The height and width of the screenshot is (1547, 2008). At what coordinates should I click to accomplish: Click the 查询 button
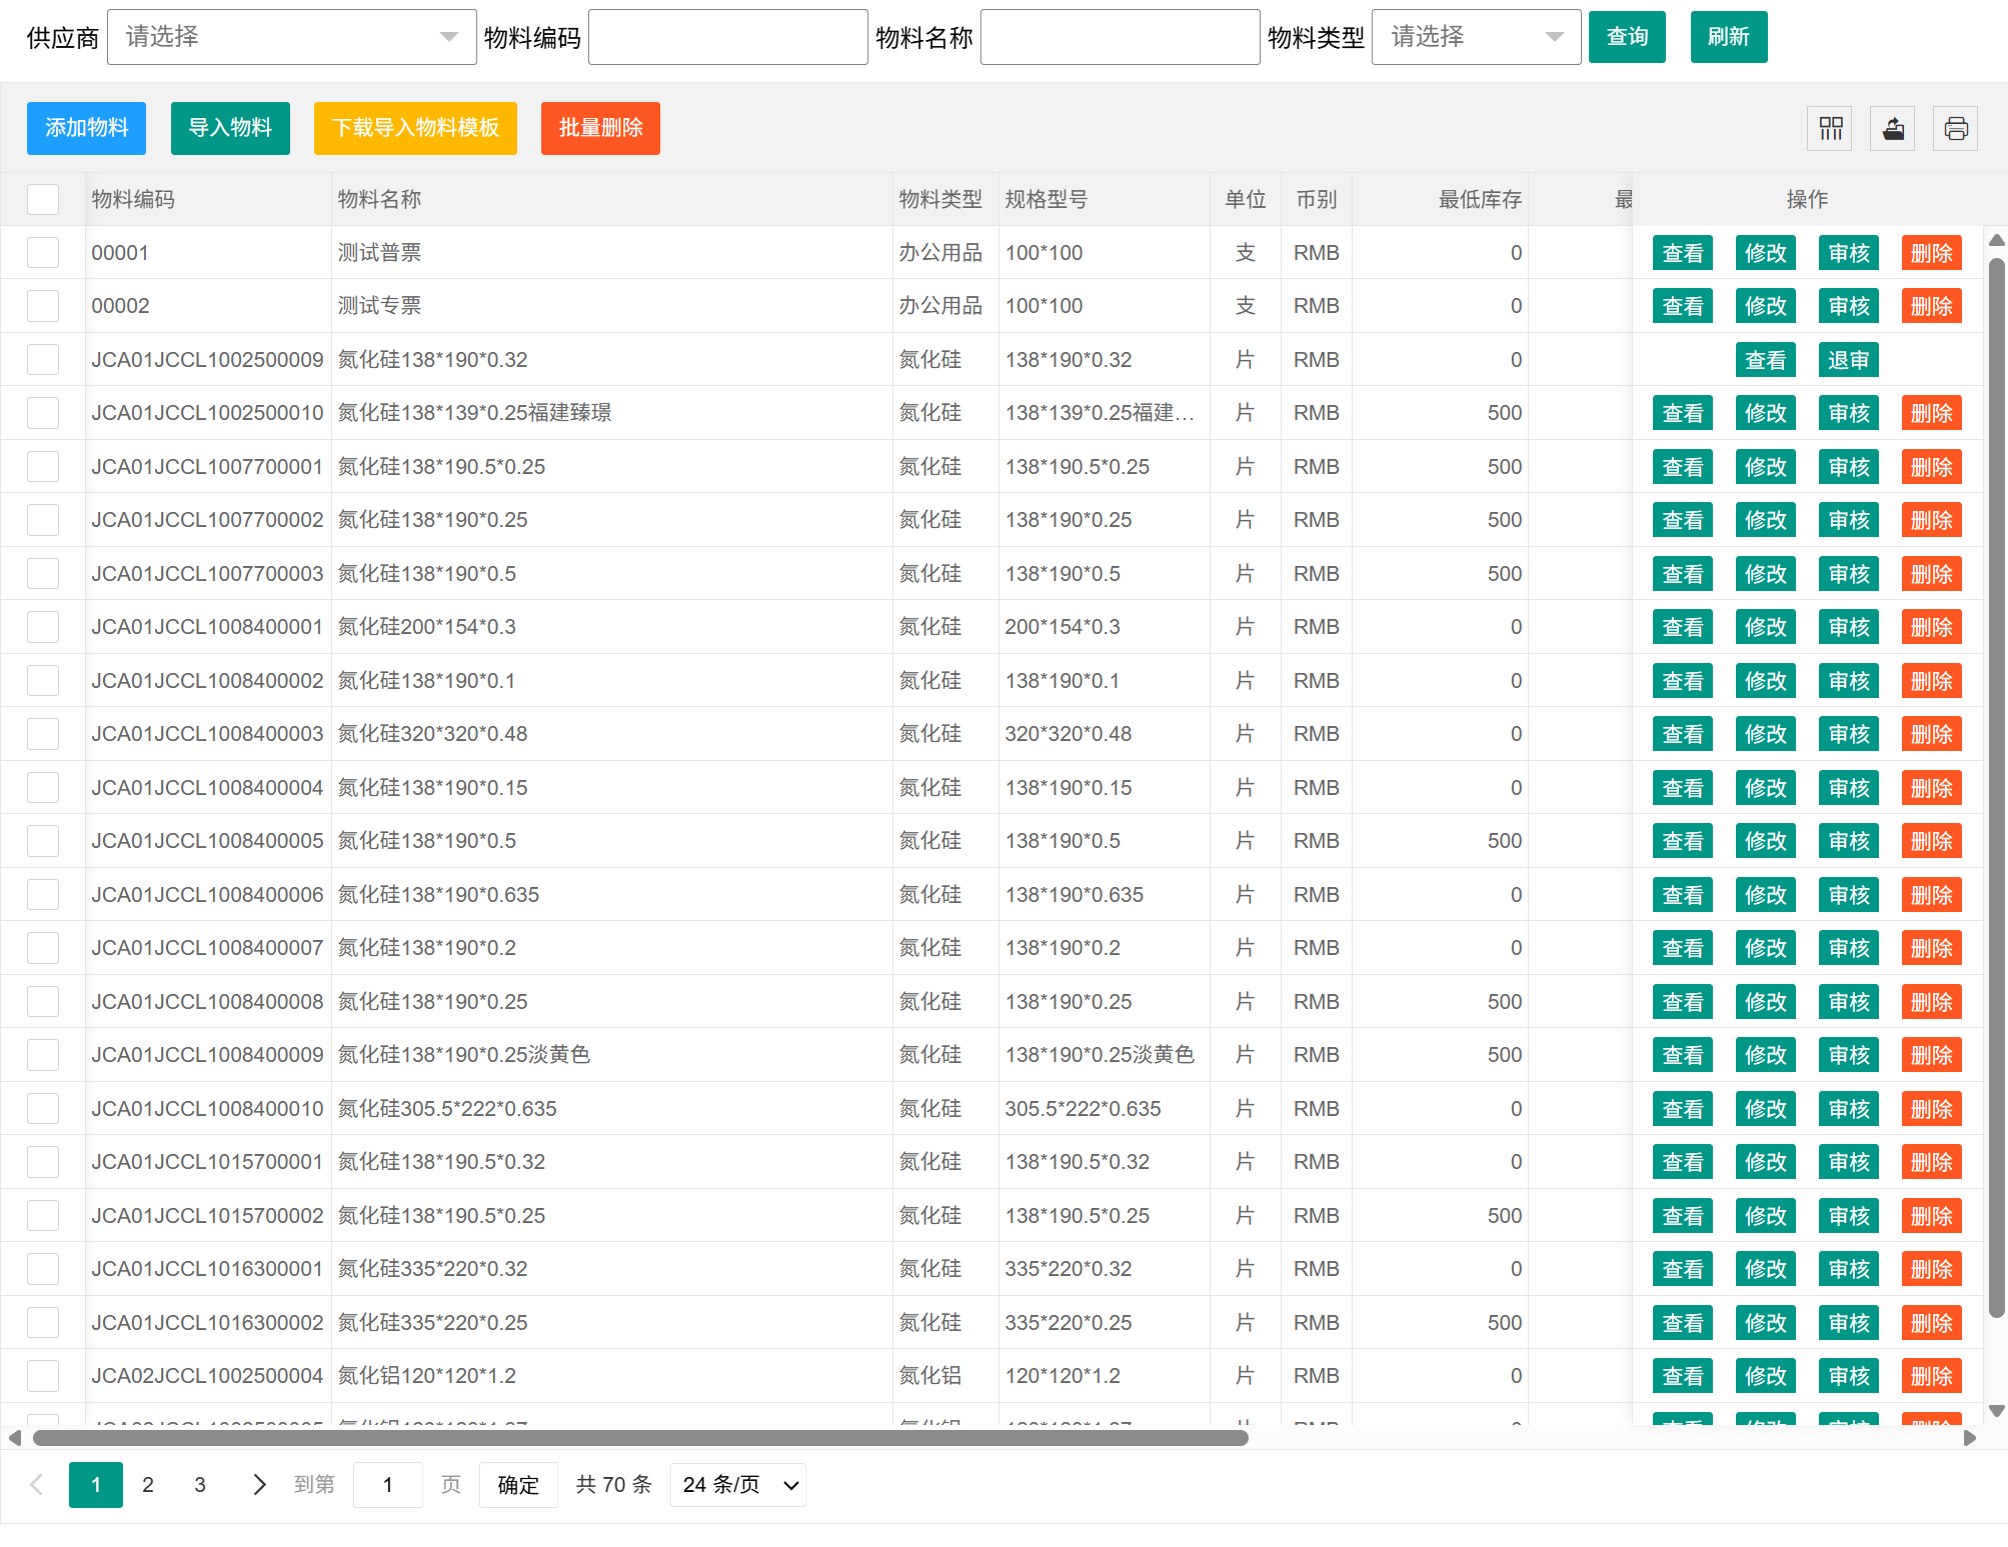[x=1627, y=37]
